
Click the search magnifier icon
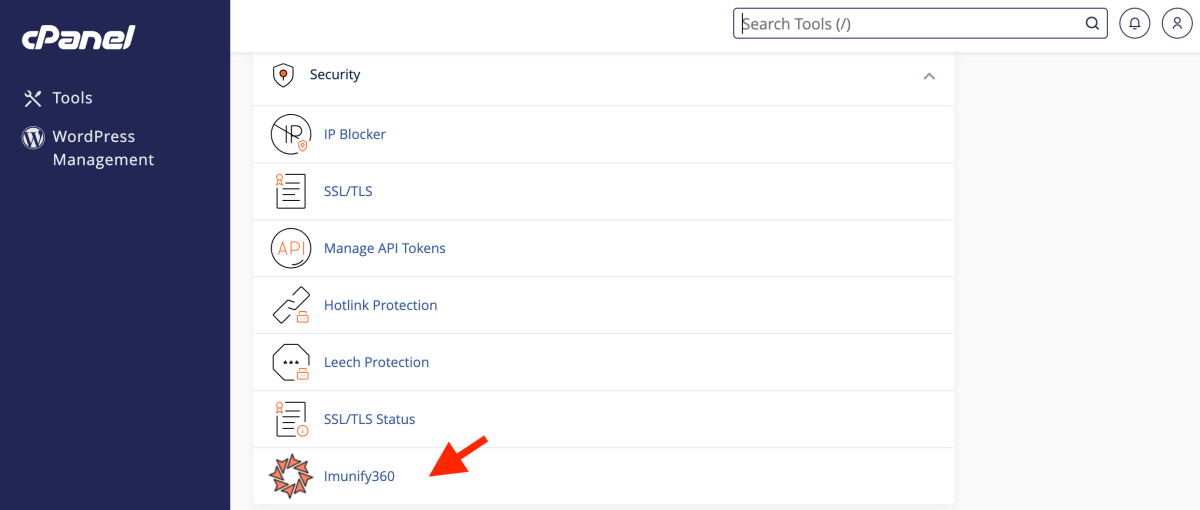[x=1092, y=24]
